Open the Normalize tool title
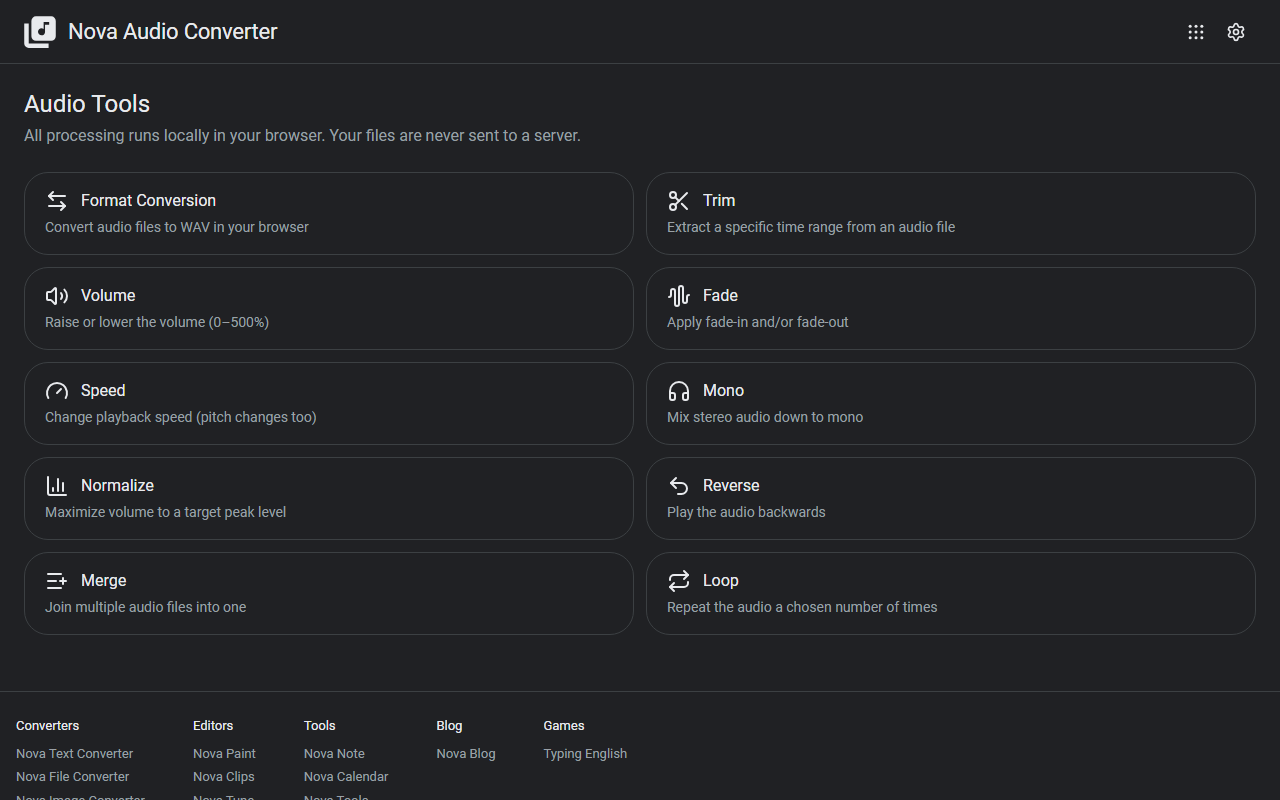Image resolution: width=1280 pixels, height=800 pixels. coord(117,486)
